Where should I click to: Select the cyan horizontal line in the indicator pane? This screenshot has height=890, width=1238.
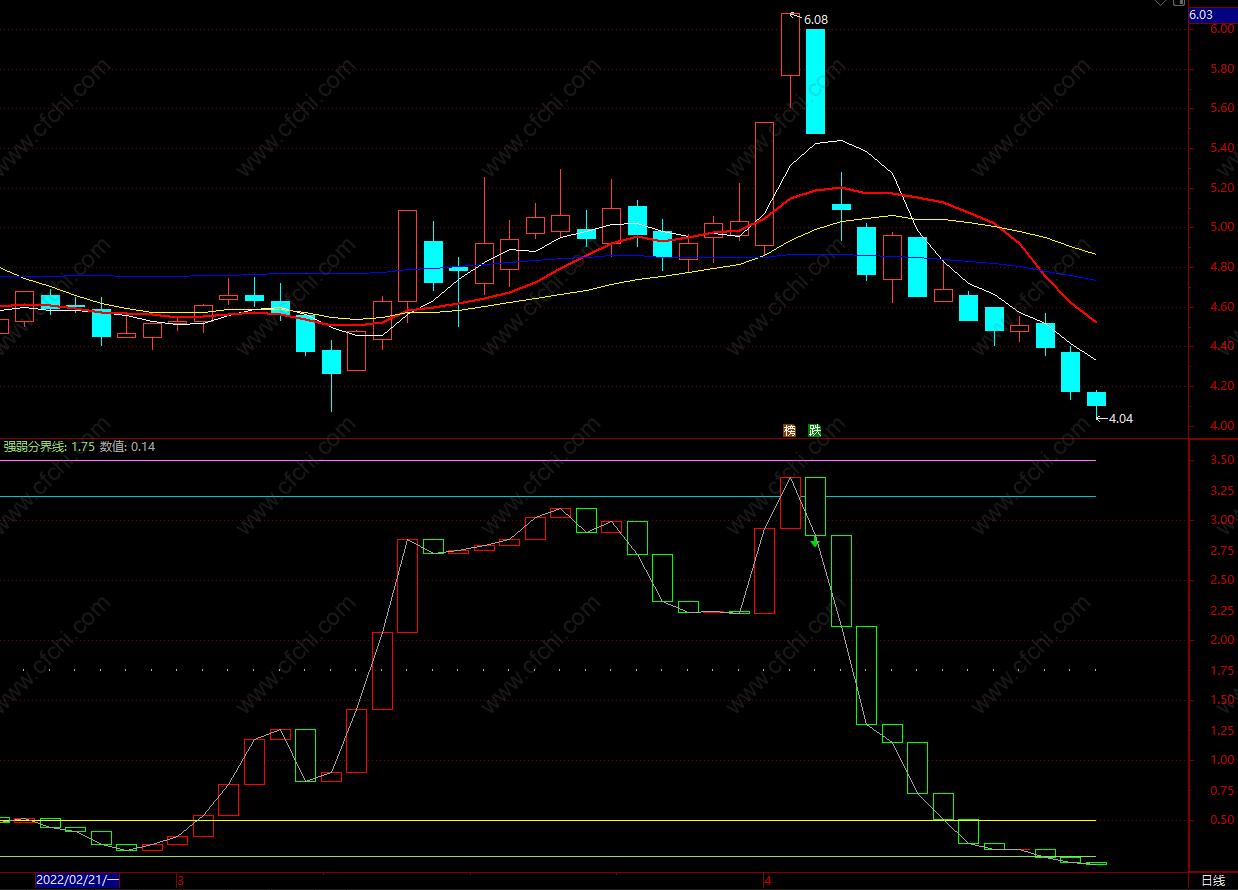coord(548,496)
